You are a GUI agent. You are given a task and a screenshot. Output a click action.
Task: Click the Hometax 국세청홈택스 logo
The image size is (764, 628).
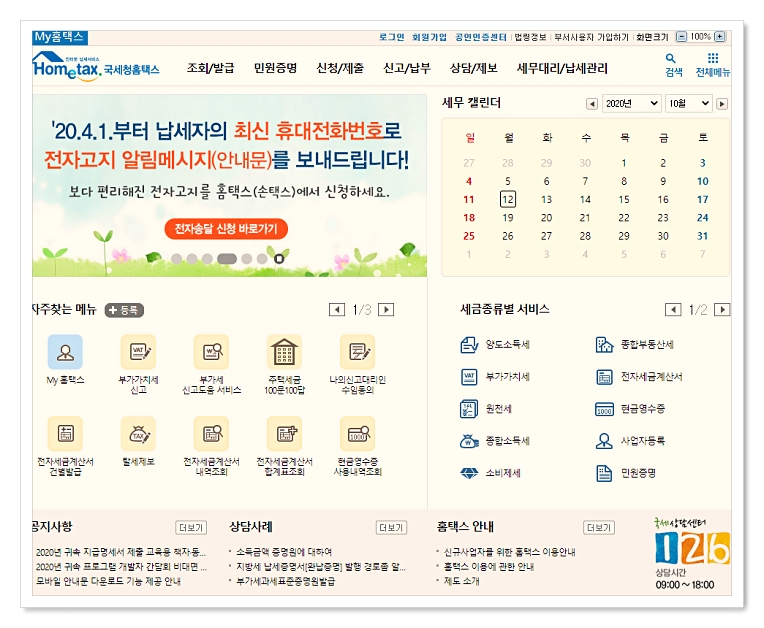pyautogui.click(x=96, y=67)
